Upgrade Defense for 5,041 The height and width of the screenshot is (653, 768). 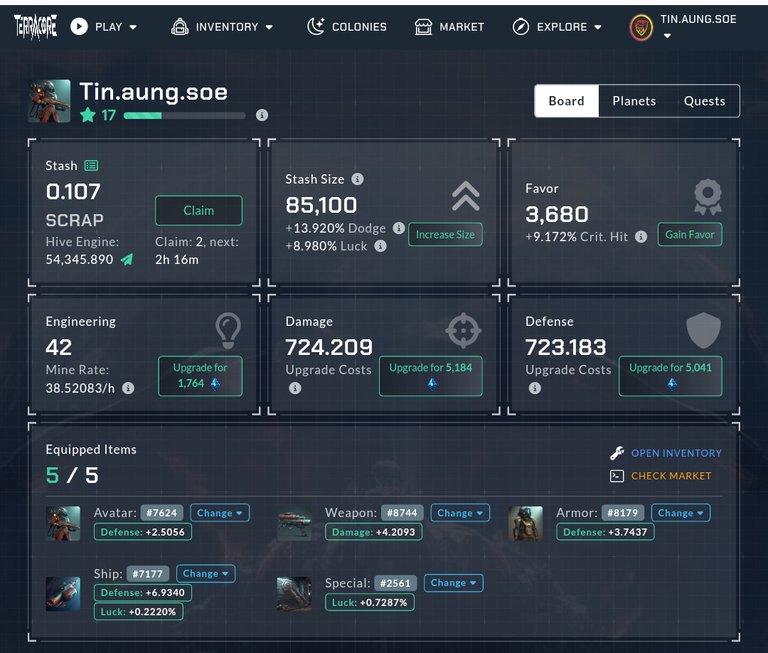pos(671,376)
